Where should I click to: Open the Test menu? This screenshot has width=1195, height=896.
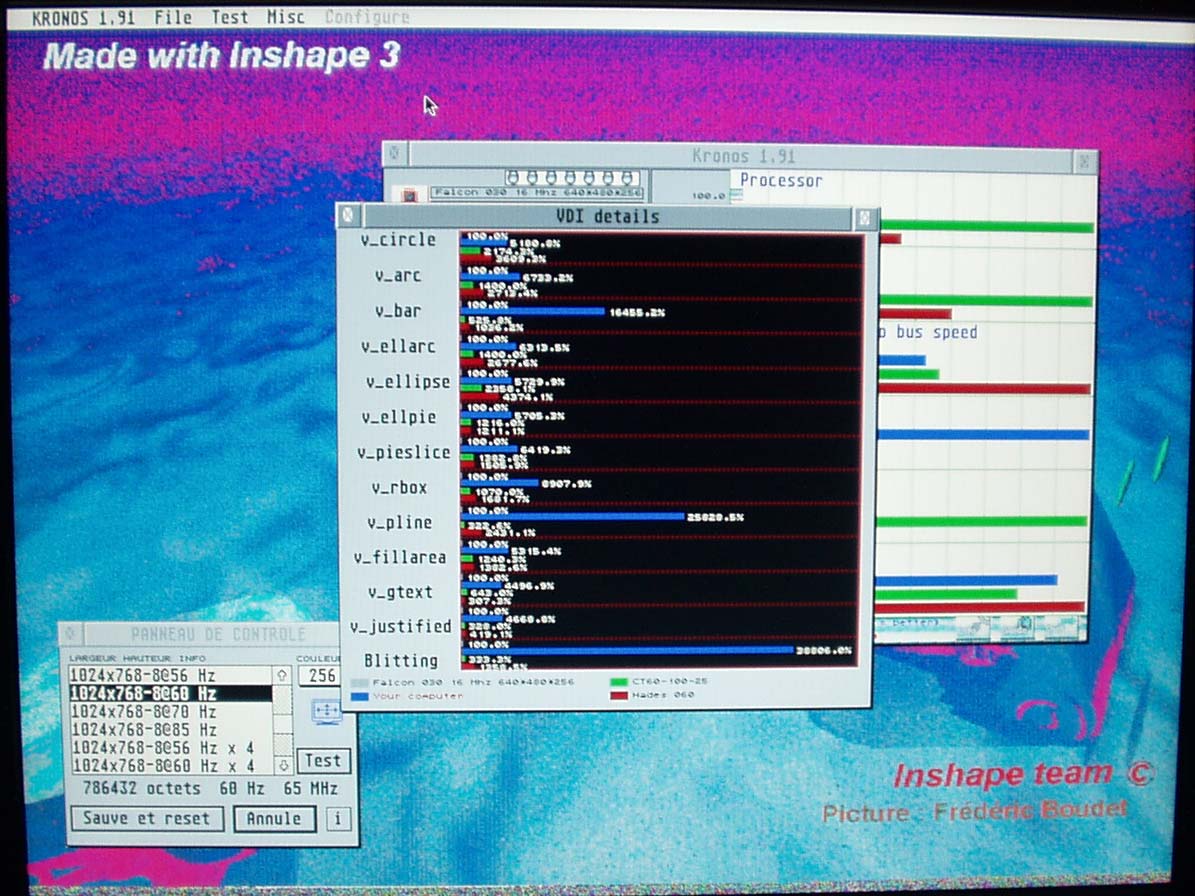pyautogui.click(x=229, y=17)
